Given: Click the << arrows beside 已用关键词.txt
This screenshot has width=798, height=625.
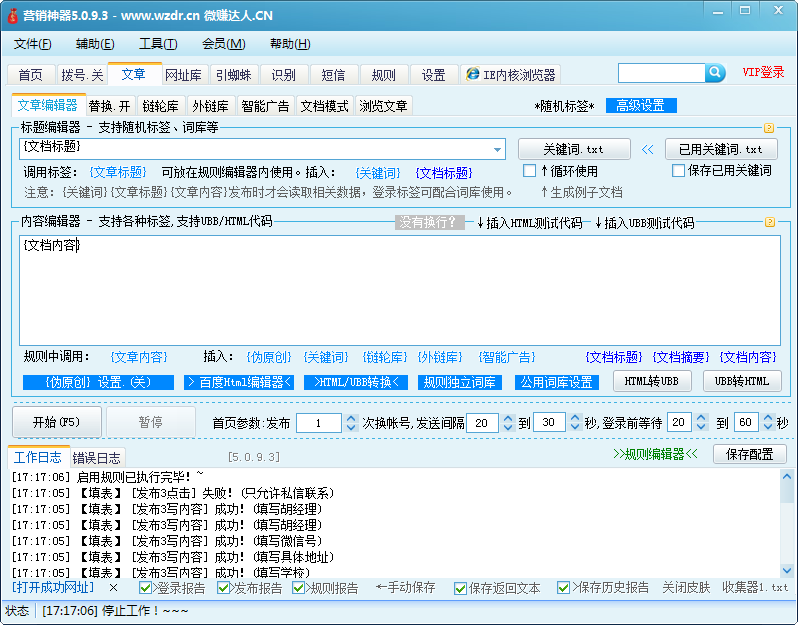Looking at the screenshot, I should pos(647,149).
